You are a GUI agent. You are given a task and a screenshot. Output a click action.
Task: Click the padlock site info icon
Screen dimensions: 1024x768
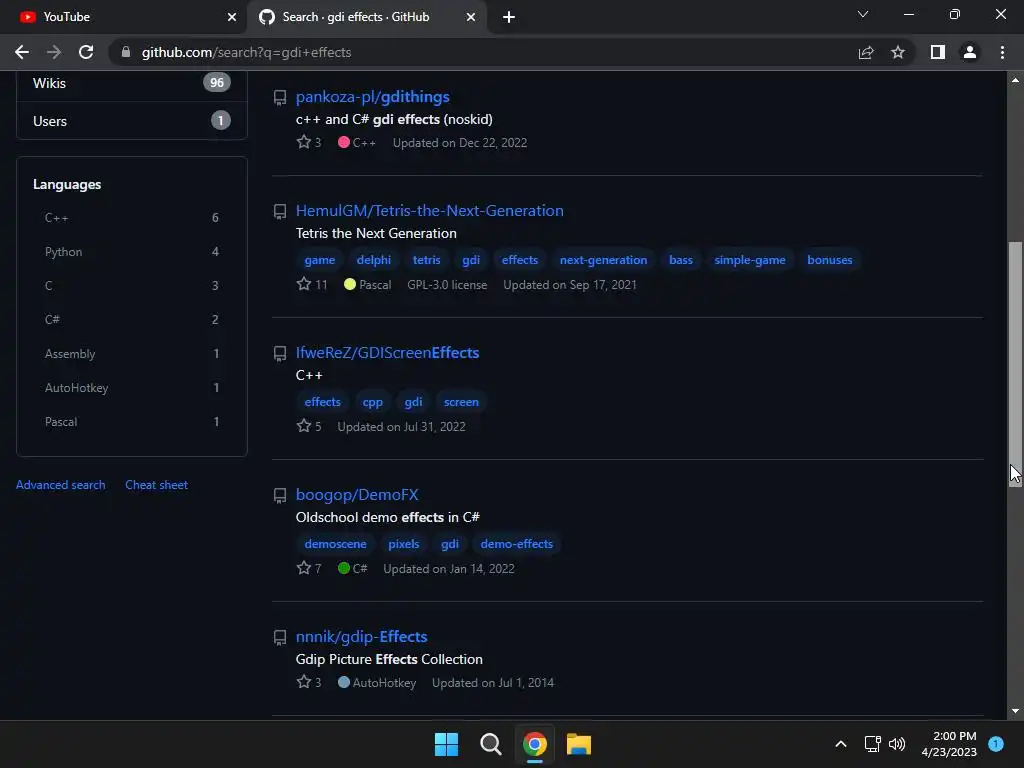click(x=126, y=52)
